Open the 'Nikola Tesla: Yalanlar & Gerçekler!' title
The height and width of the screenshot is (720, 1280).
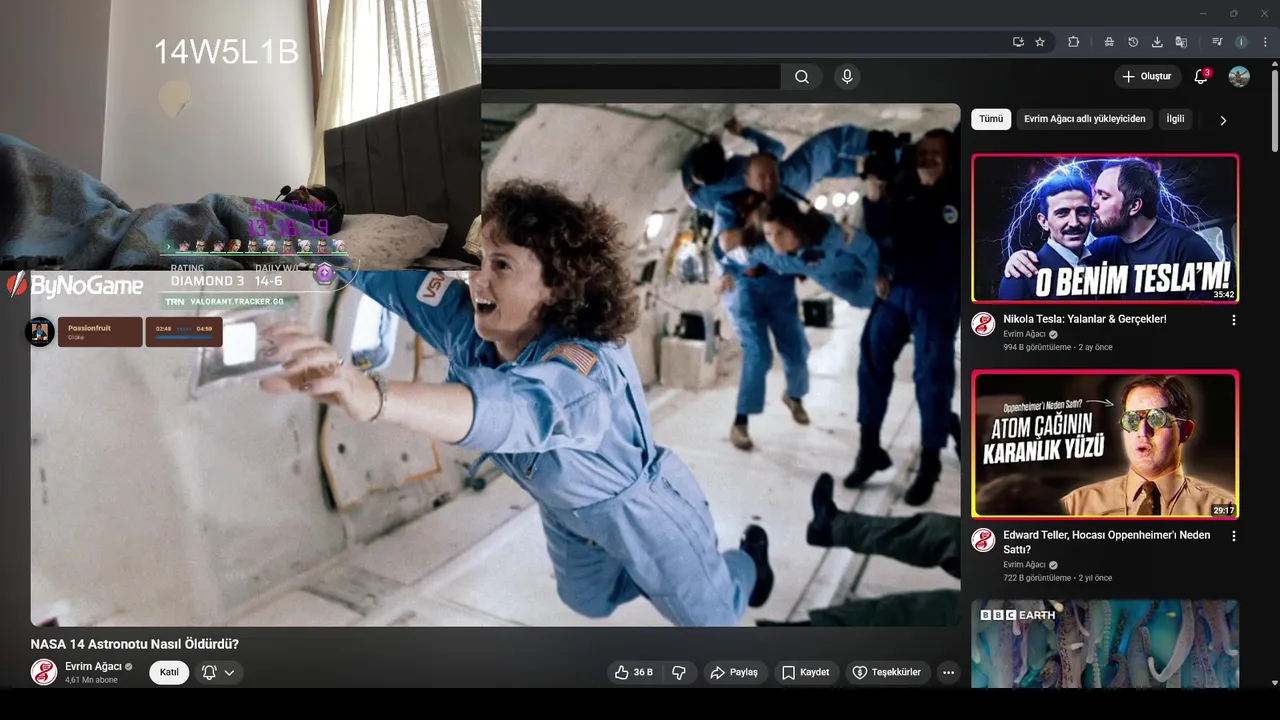click(x=1085, y=319)
